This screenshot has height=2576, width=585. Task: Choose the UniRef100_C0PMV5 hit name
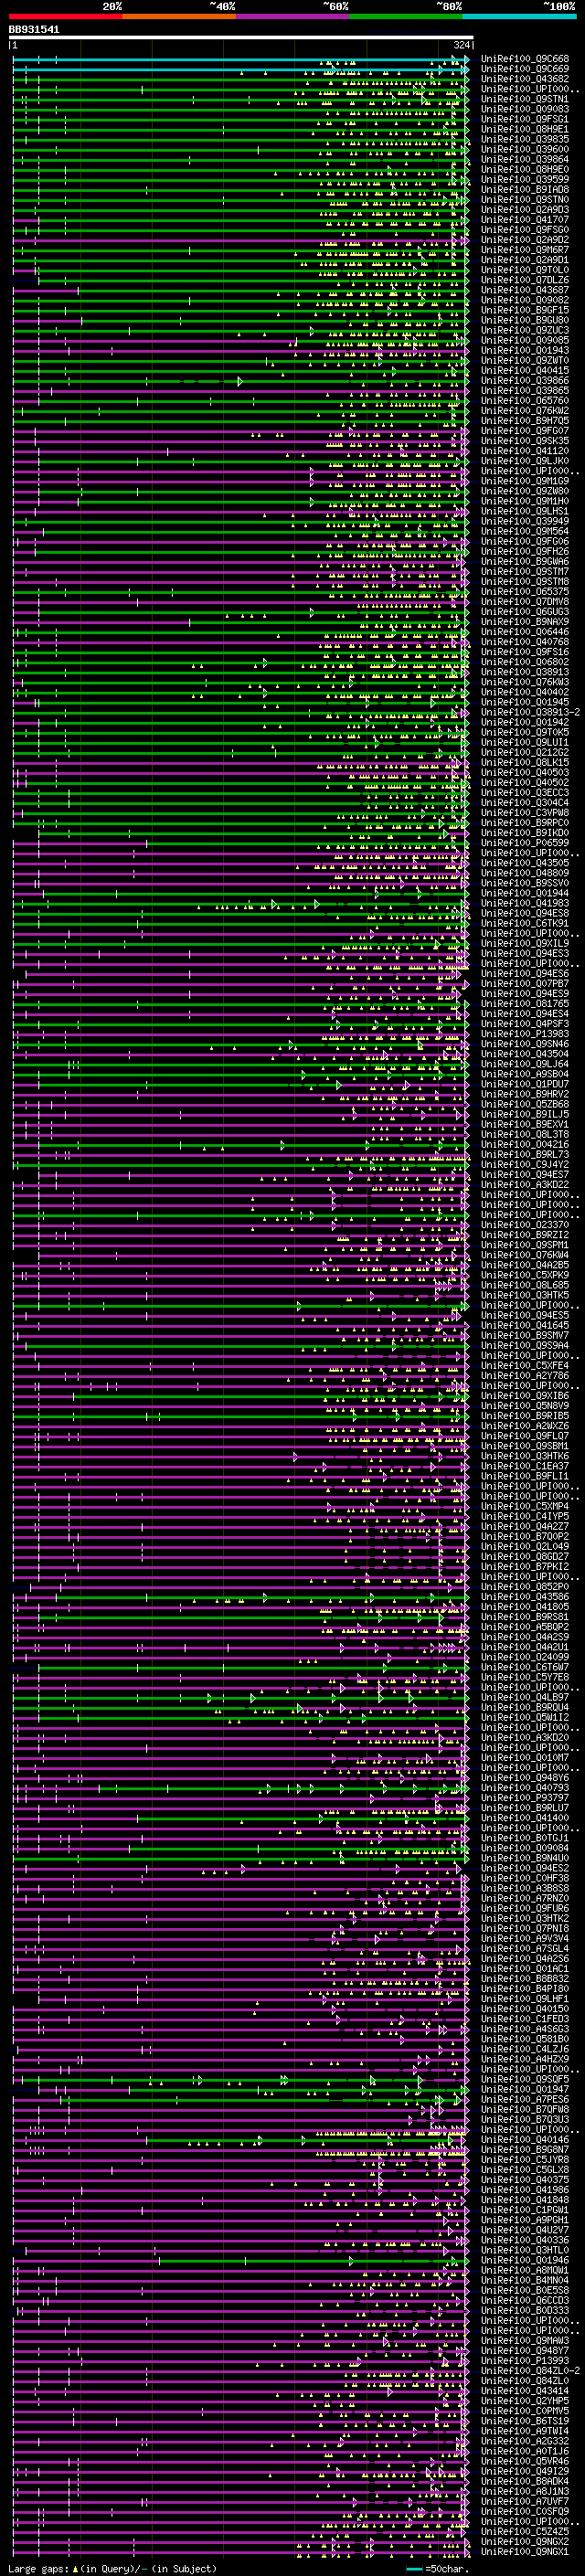pyautogui.click(x=524, y=2410)
